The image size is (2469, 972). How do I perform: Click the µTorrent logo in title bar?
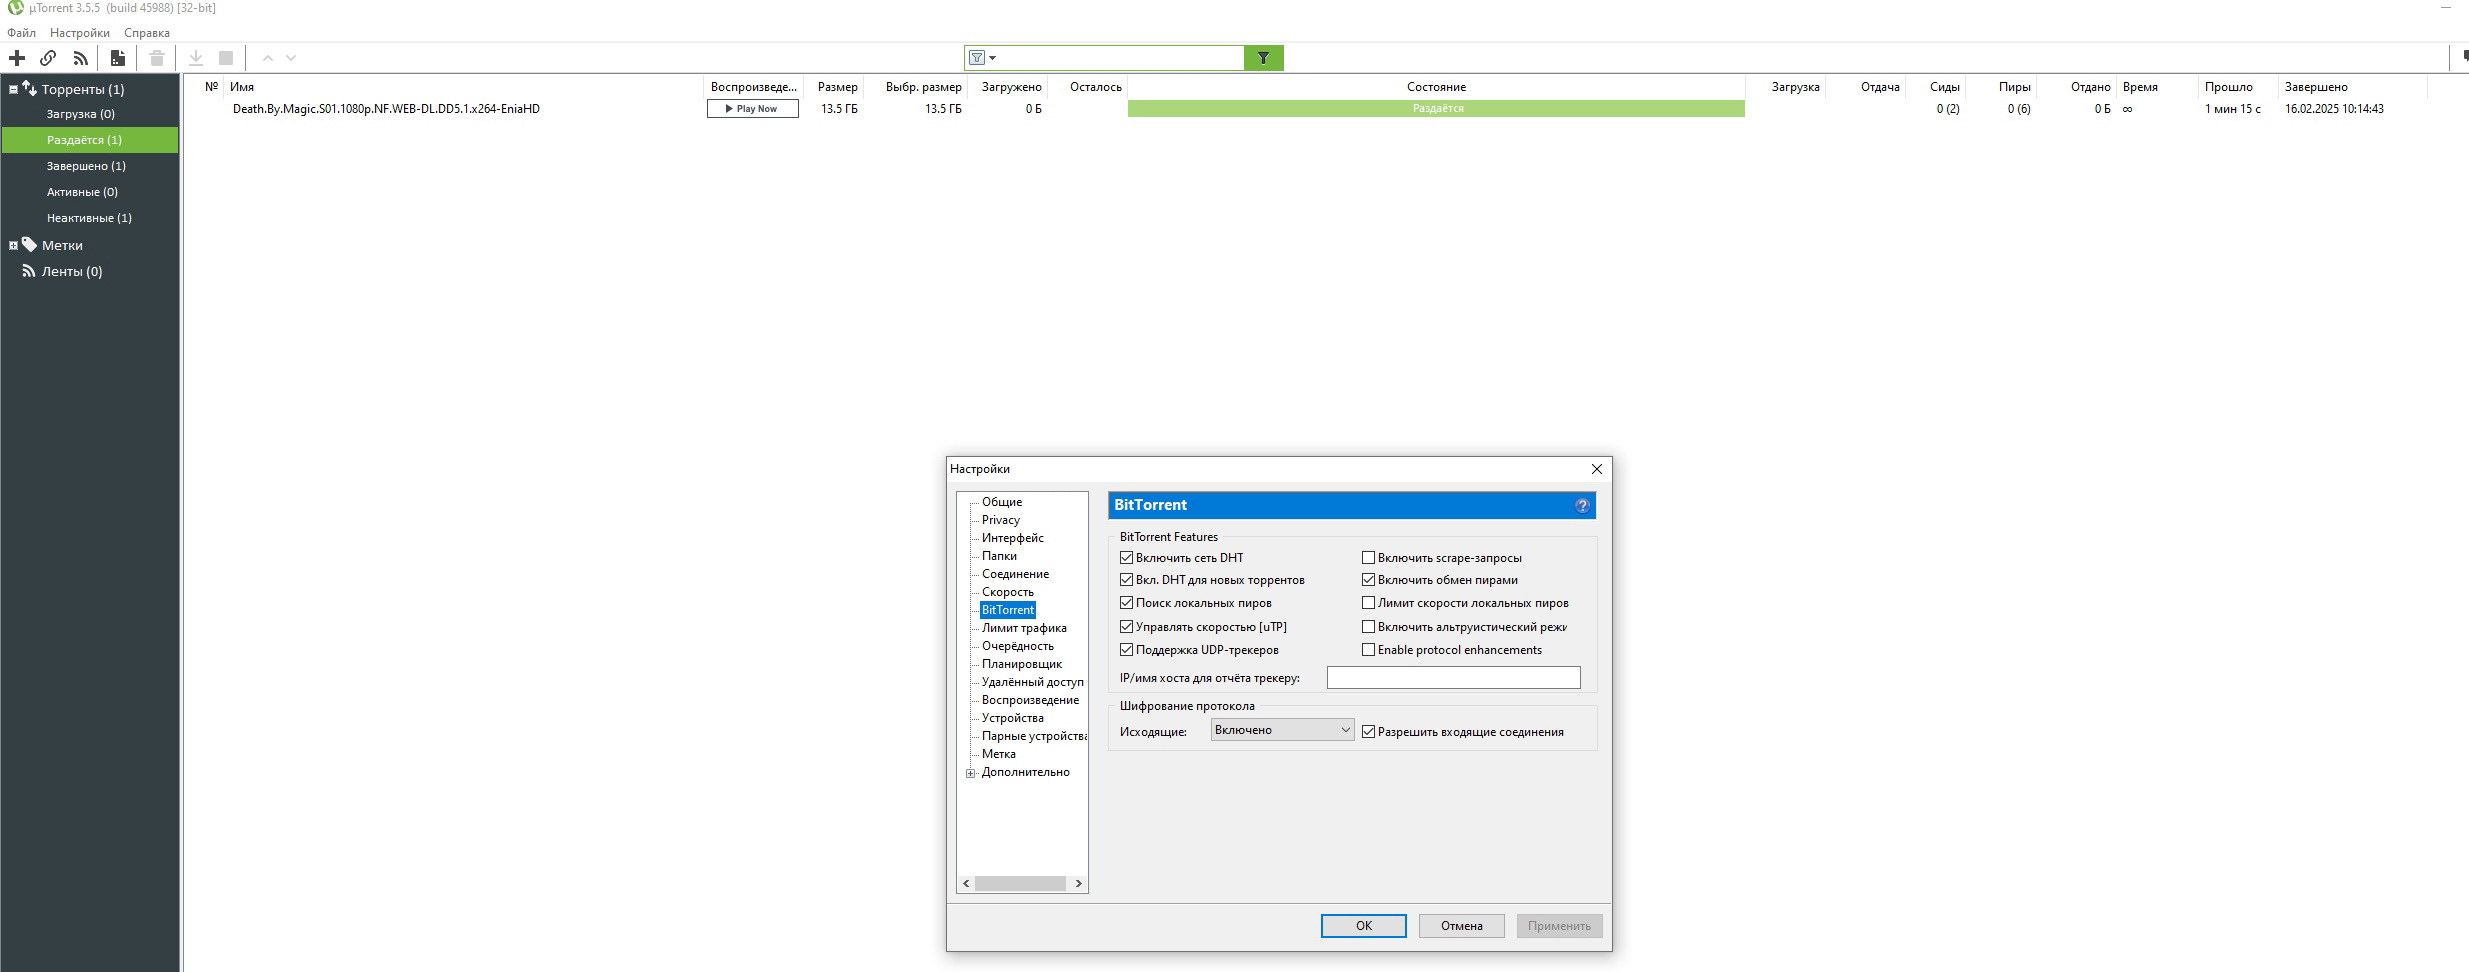pos(15,7)
